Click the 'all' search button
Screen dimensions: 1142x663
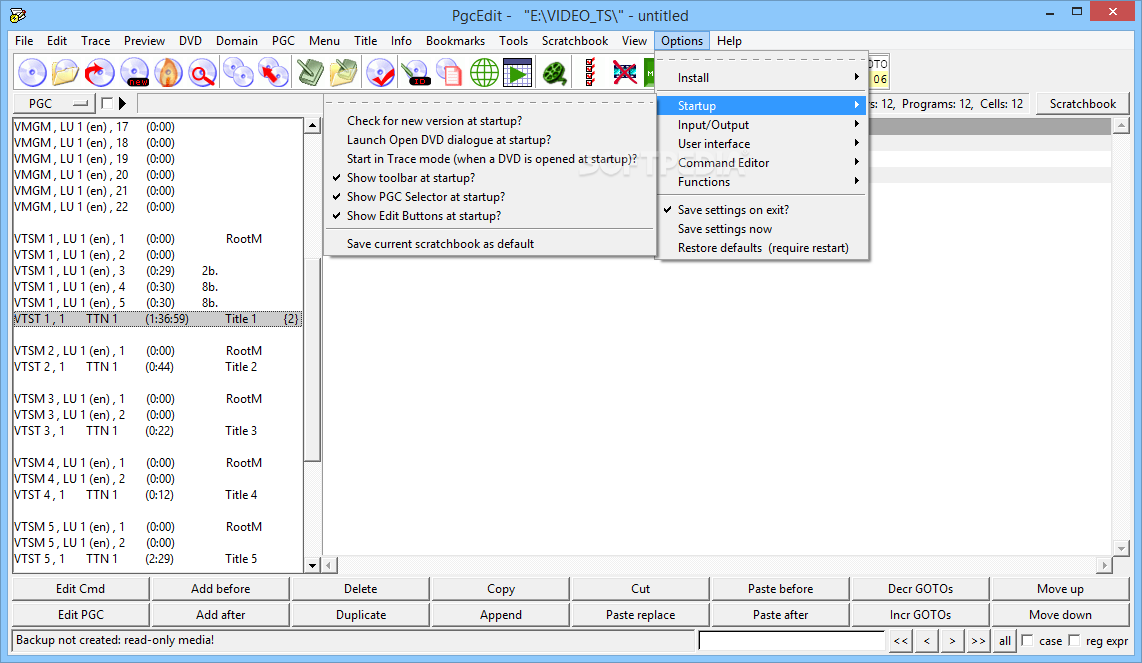(1004, 640)
